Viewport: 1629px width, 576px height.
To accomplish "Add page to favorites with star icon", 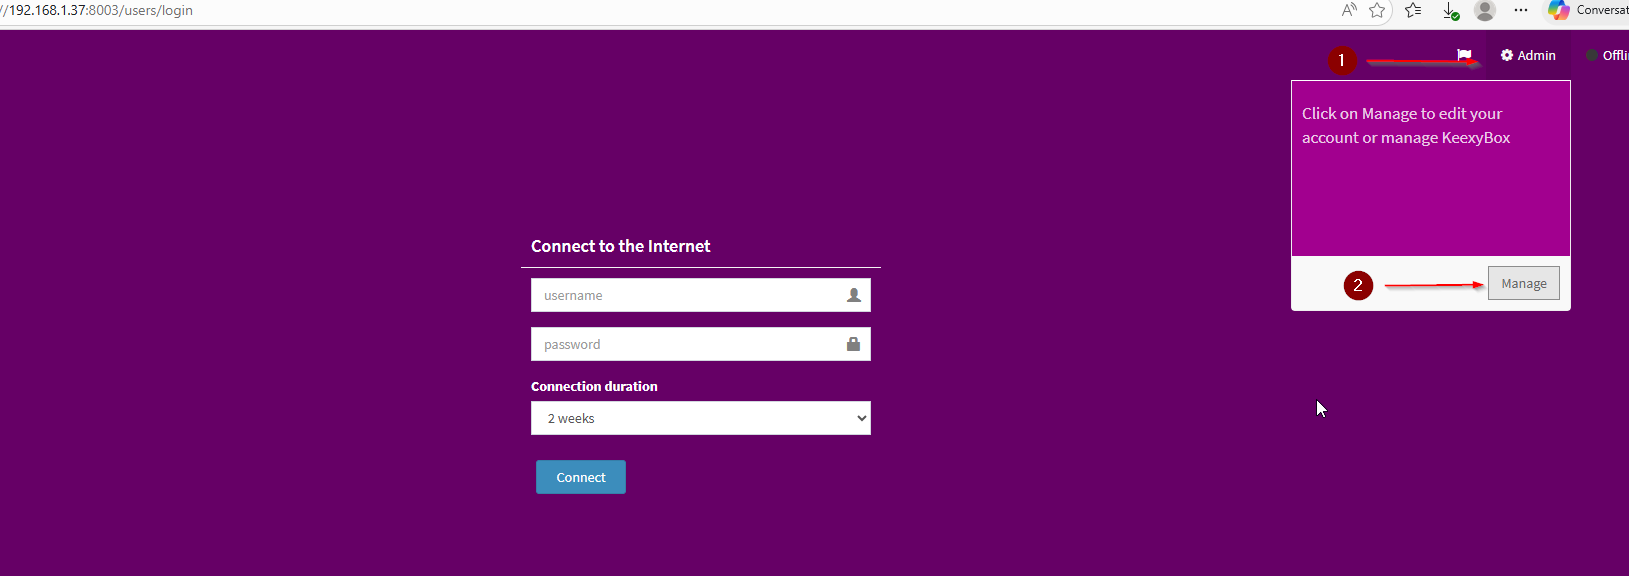I will click(x=1377, y=10).
